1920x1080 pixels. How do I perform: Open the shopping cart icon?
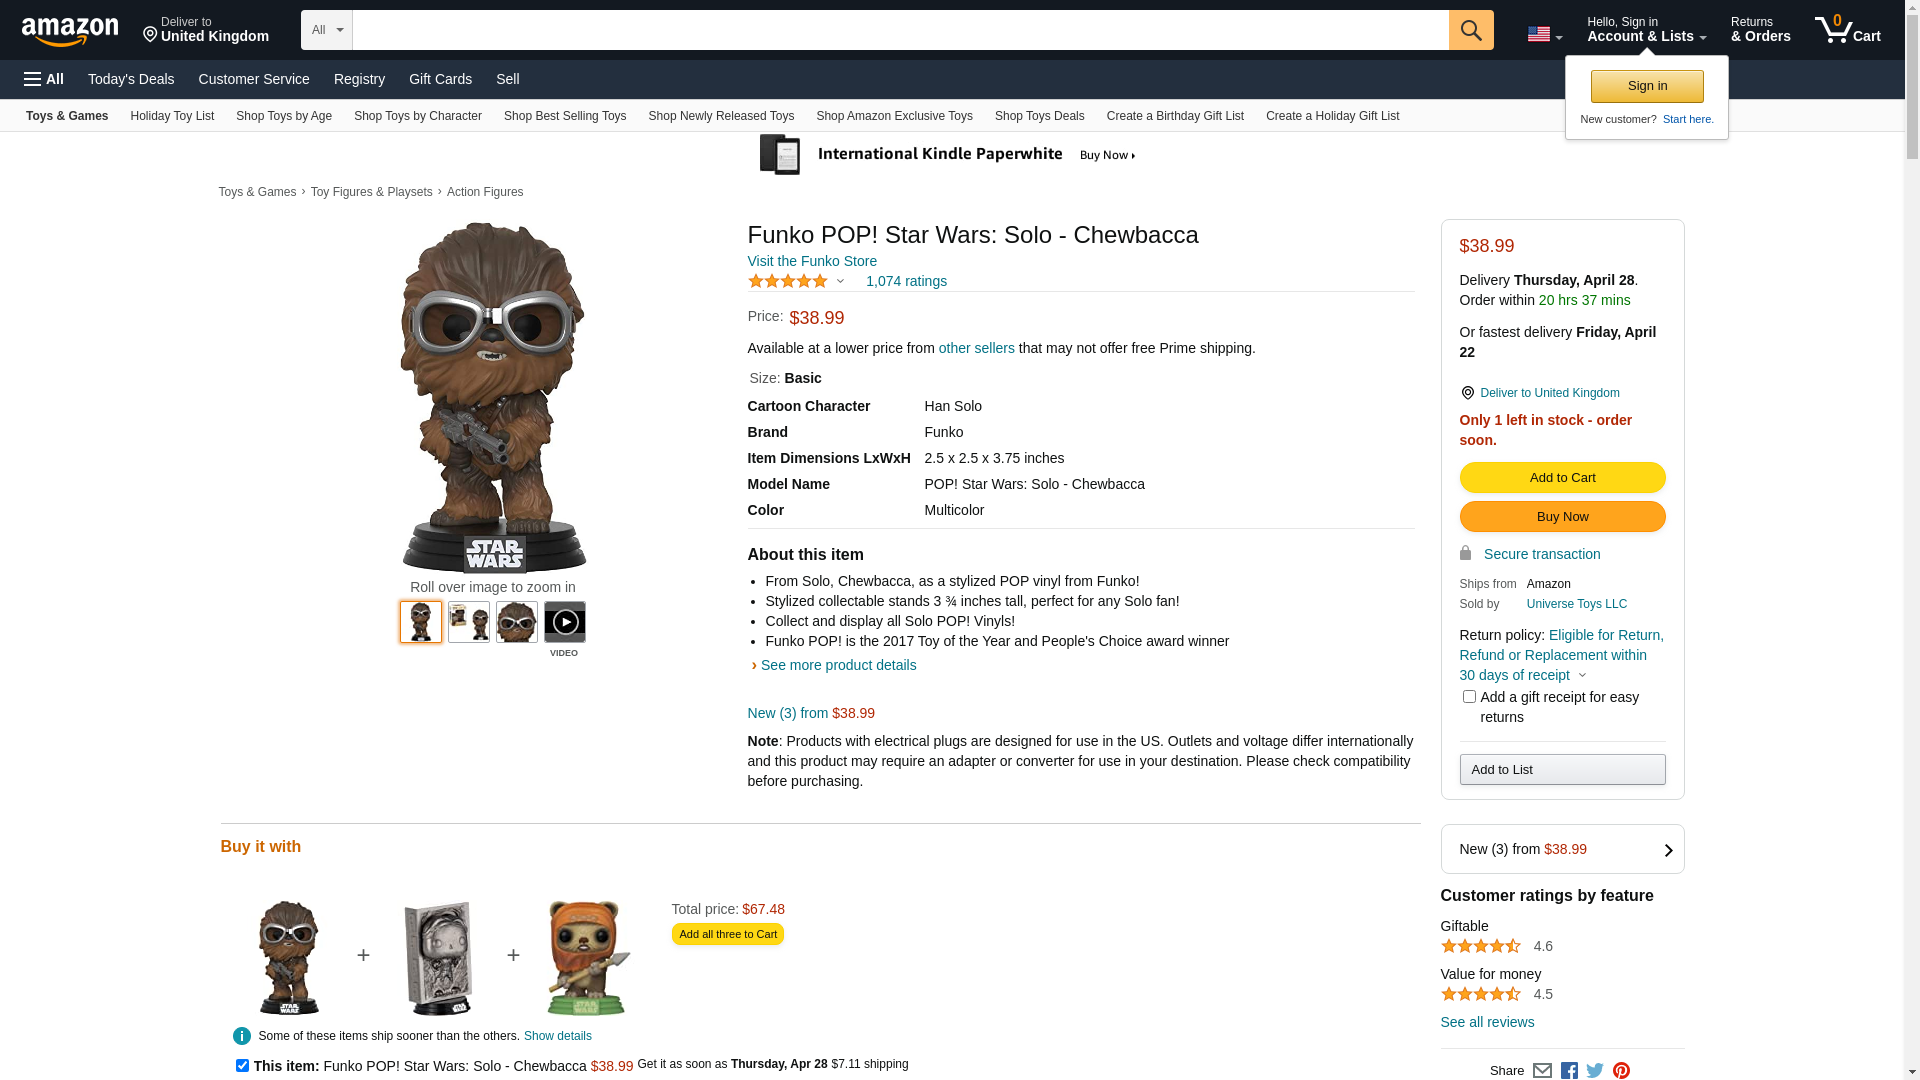[1847, 29]
